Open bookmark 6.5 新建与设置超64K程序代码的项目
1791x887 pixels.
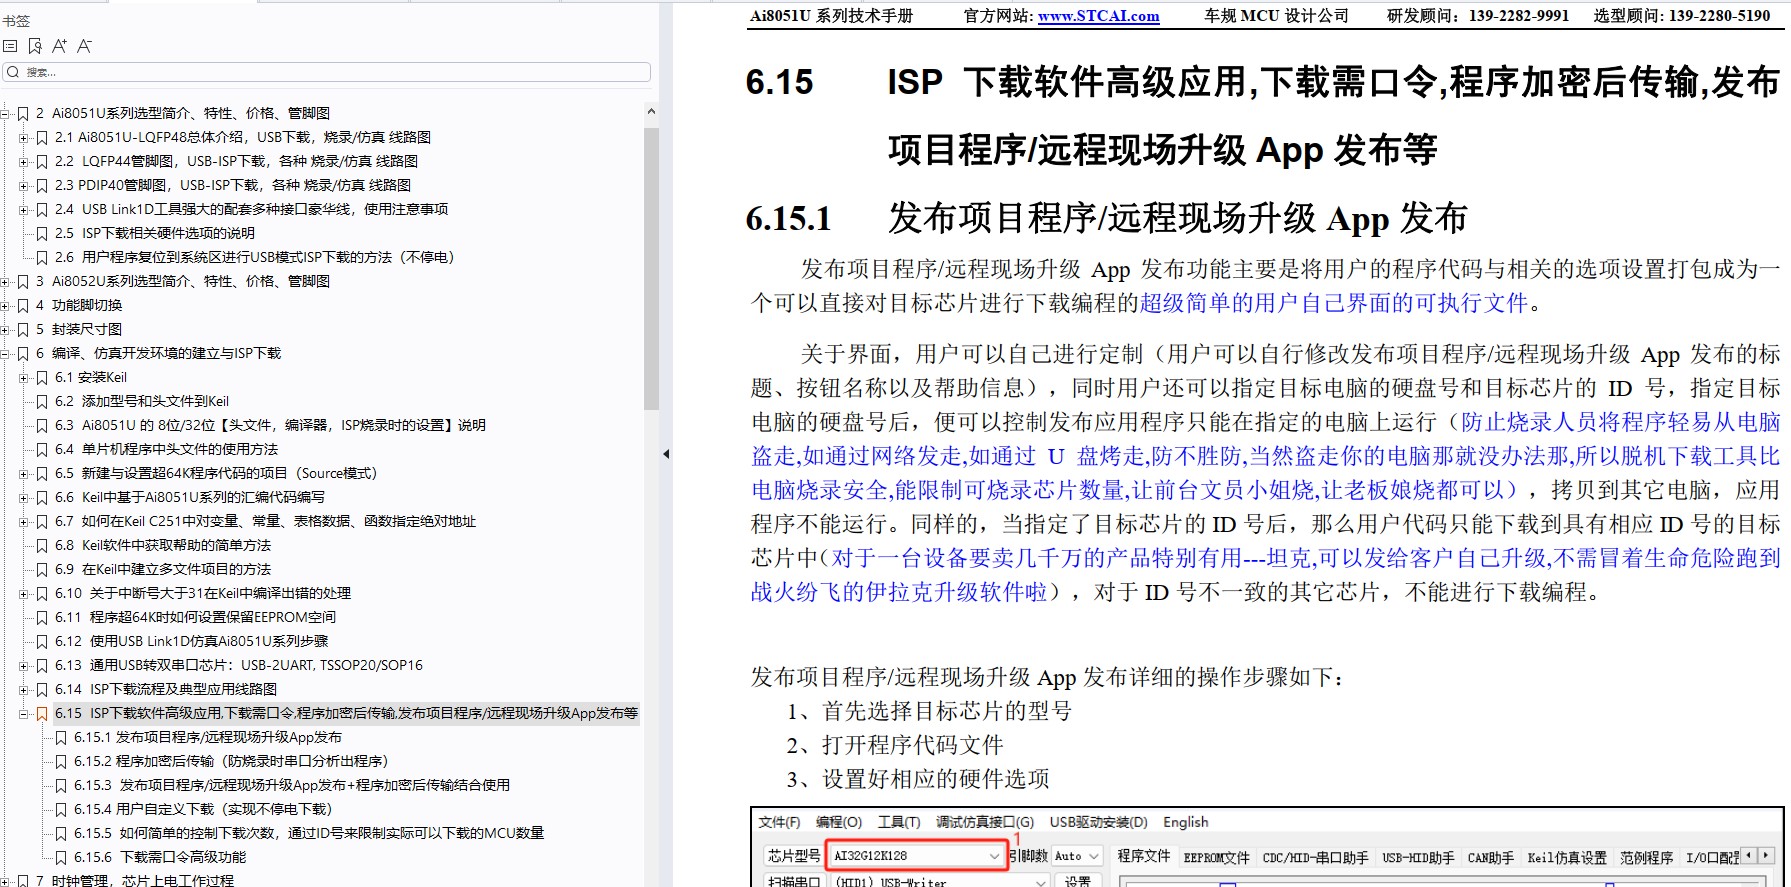click(x=216, y=473)
